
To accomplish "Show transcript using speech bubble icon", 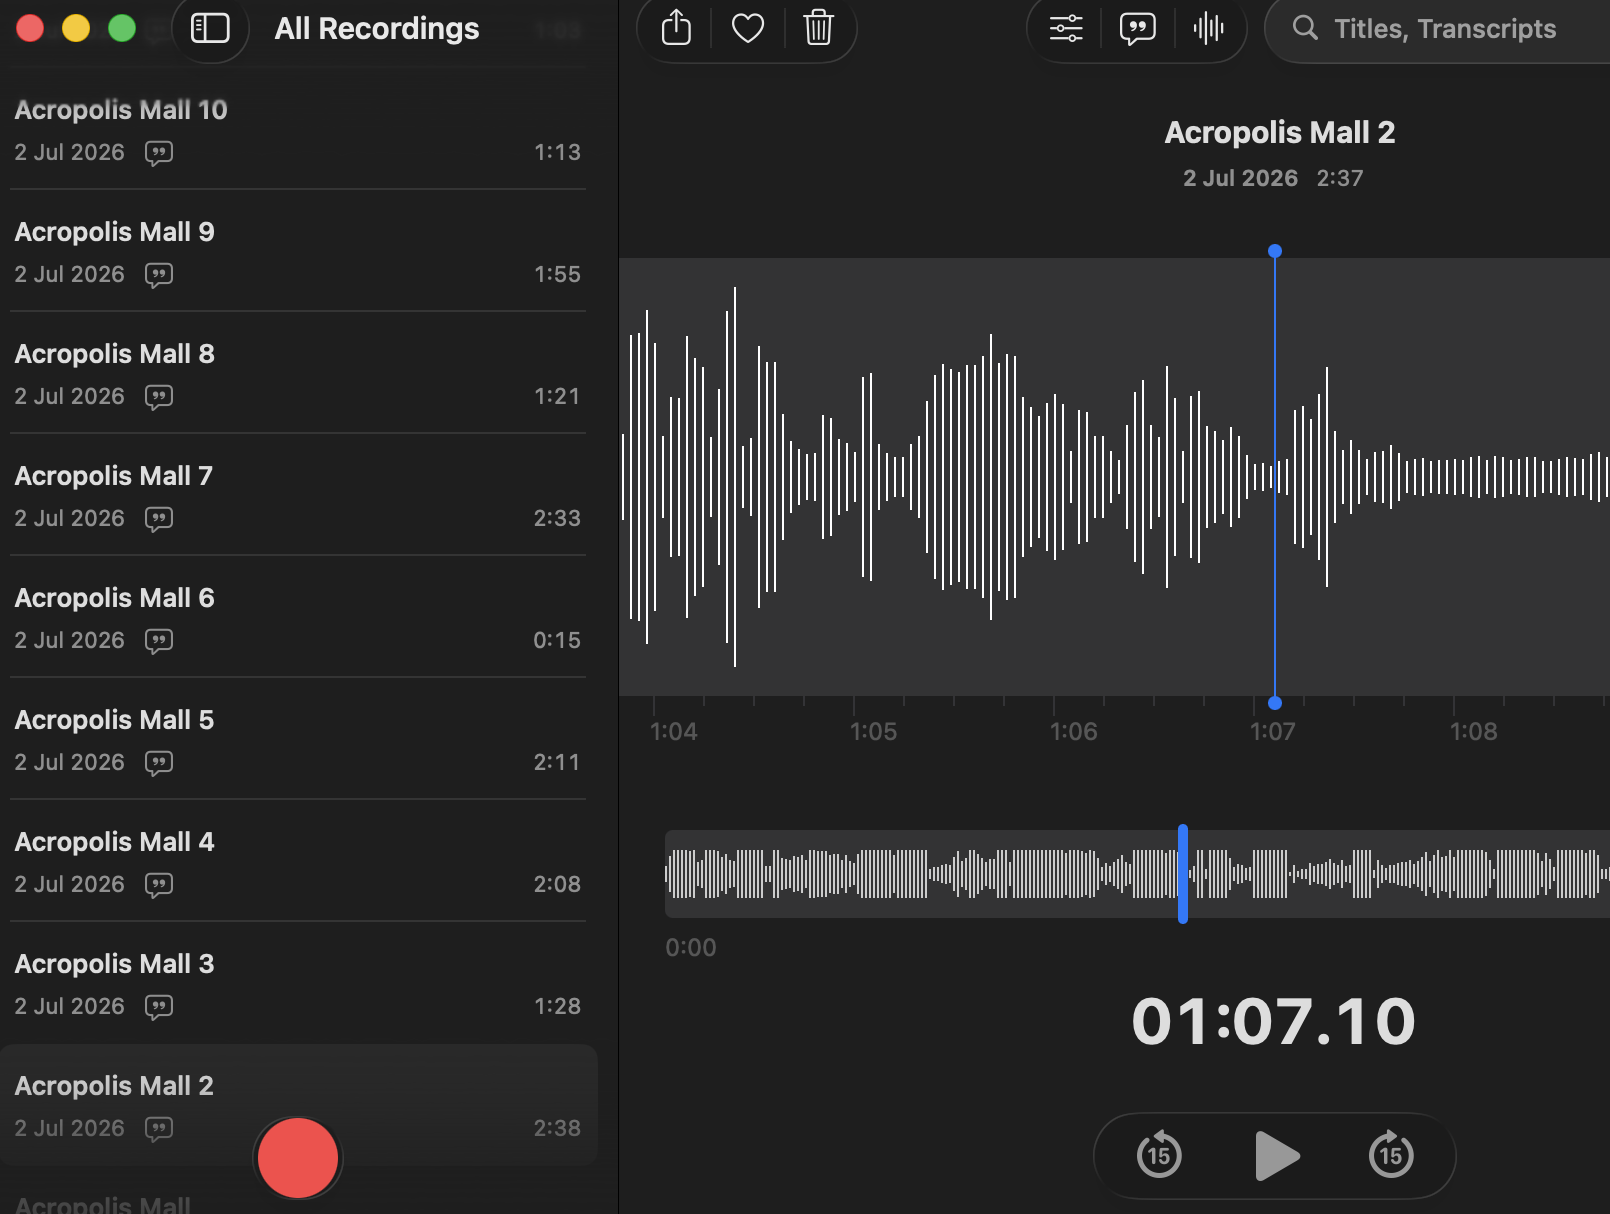I will click(x=1138, y=28).
